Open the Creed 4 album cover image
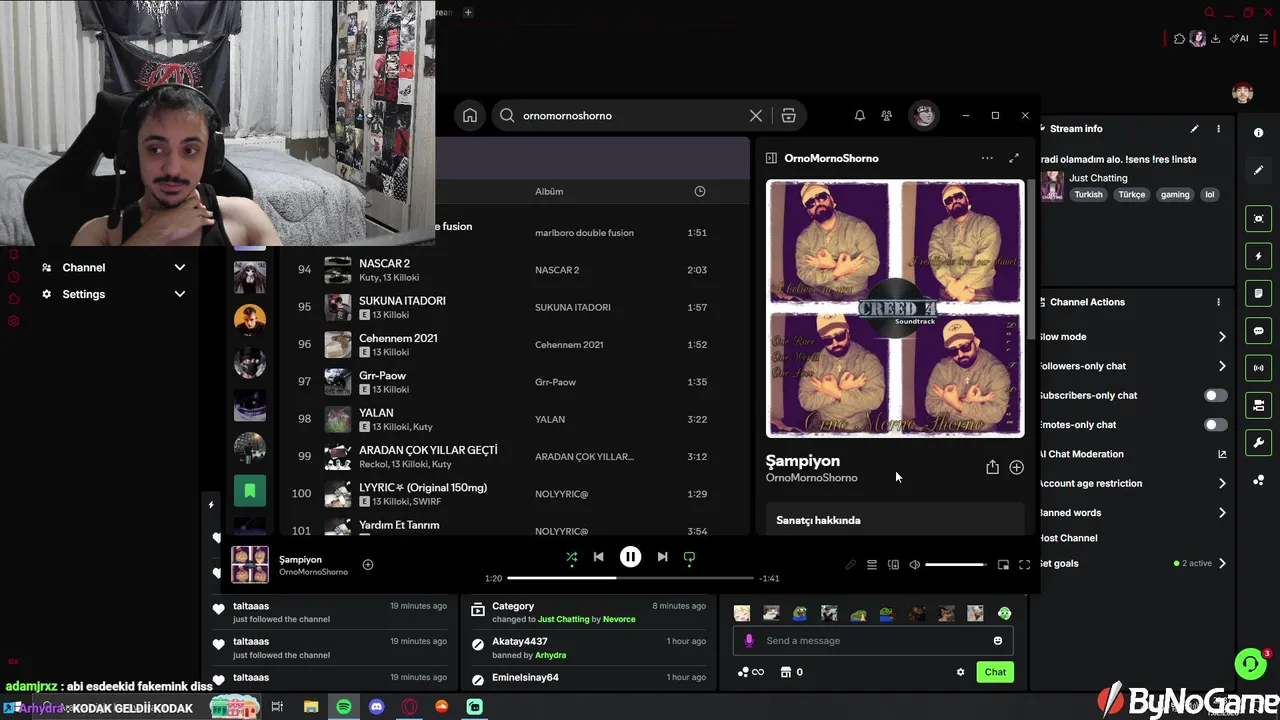The height and width of the screenshot is (720, 1280). pos(895,308)
